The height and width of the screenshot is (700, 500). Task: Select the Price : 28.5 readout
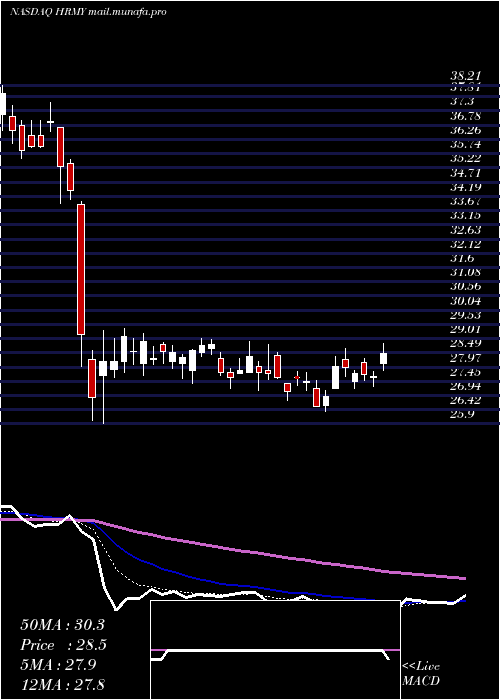tap(64, 645)
